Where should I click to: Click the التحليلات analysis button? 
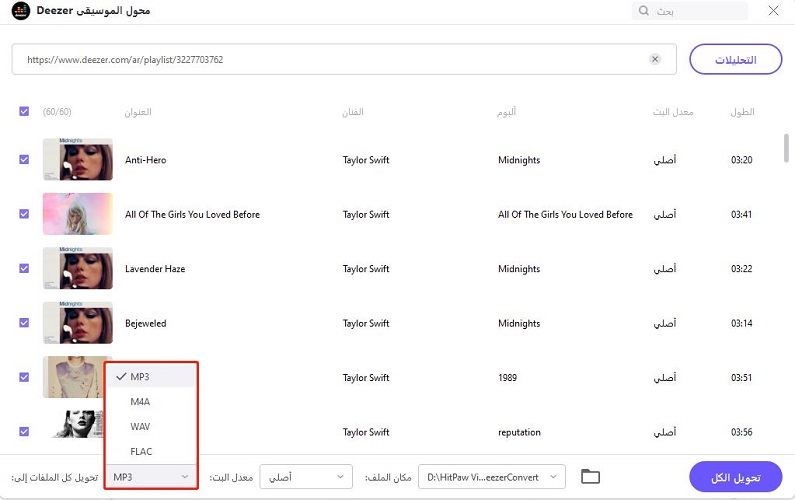tap(735, 59)
